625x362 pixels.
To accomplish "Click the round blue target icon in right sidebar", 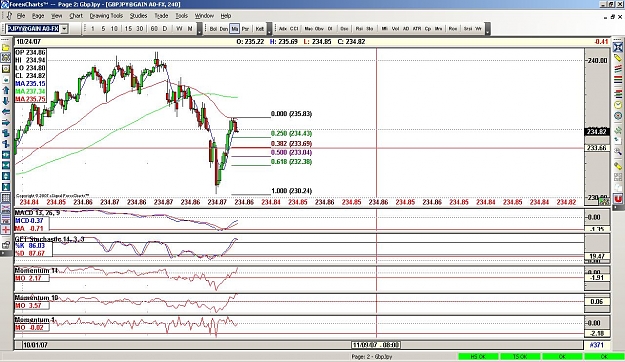I will (618, 116).
